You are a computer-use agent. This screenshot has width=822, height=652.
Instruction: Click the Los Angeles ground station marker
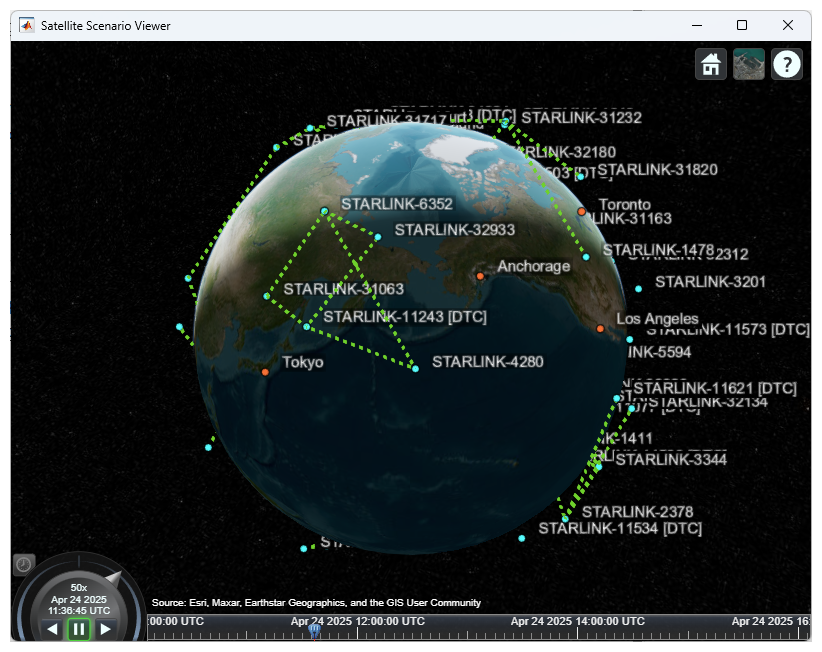(x=600, y=329)
